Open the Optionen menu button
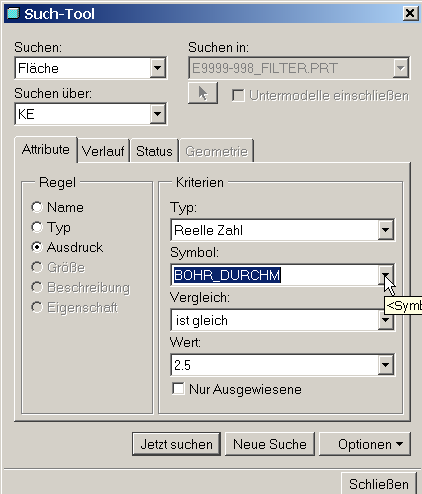The image size is (422, 494). (x=365, y=444)
